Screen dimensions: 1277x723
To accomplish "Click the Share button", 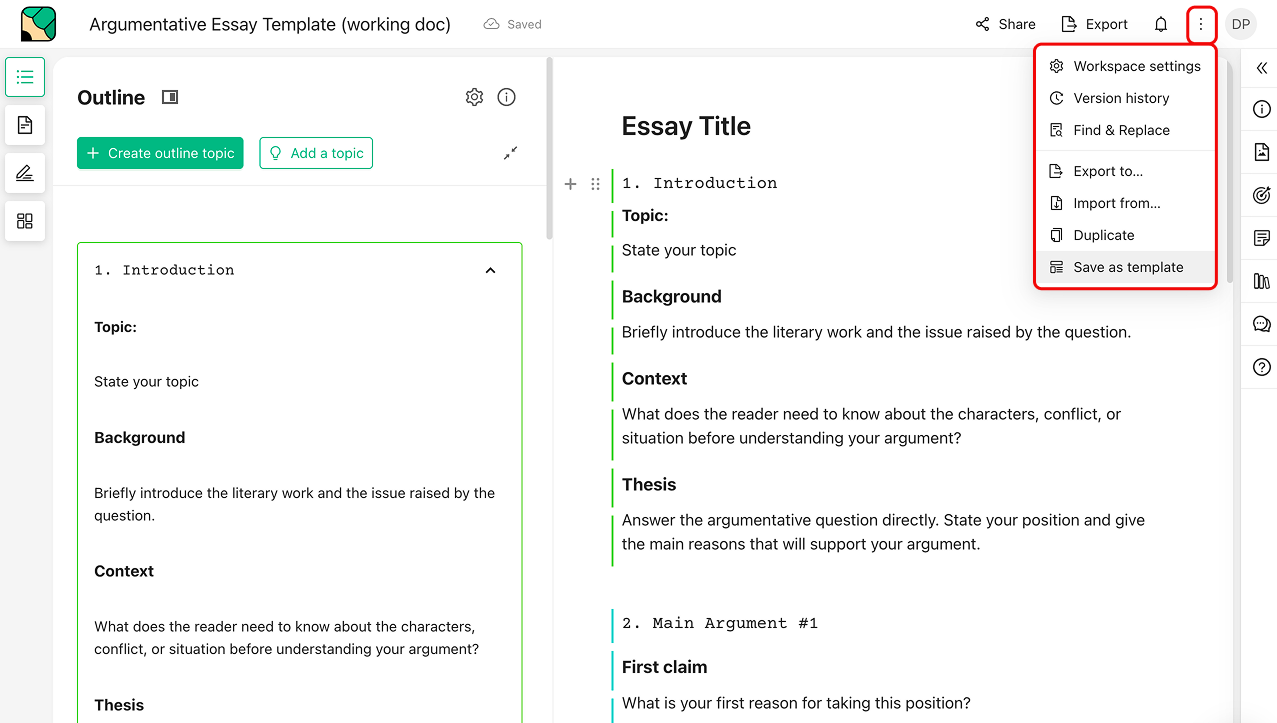I will (x=1005, y=24).
